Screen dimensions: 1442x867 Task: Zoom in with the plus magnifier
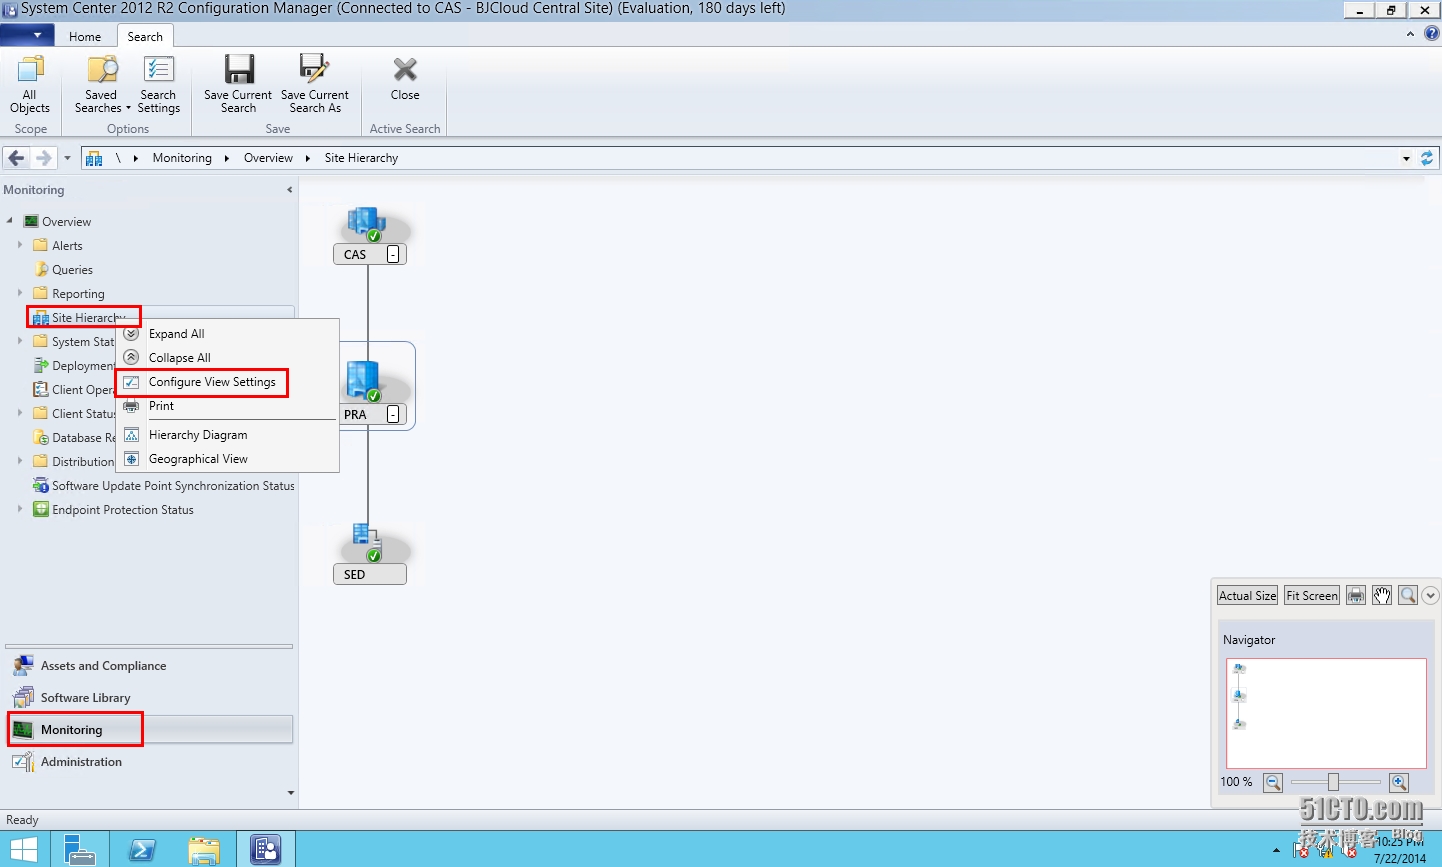pos(1399,782)
